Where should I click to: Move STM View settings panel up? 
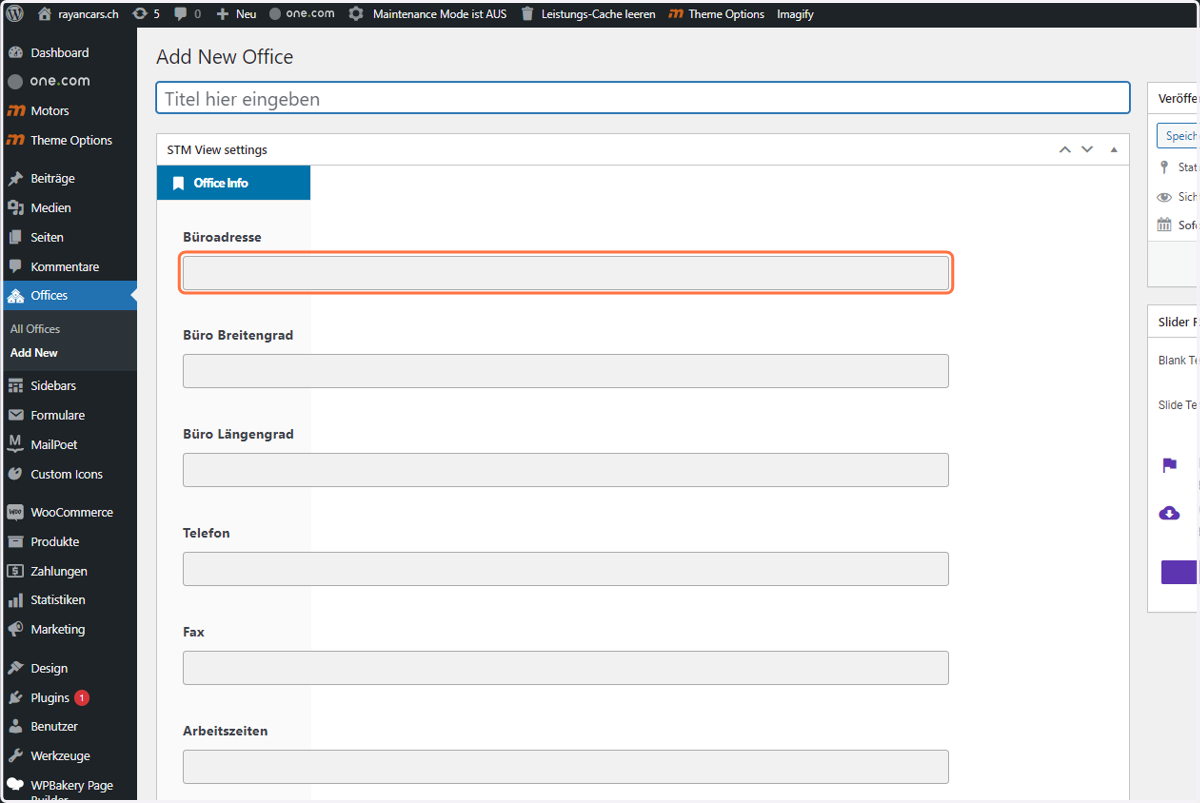click(x=1066, y=150)
